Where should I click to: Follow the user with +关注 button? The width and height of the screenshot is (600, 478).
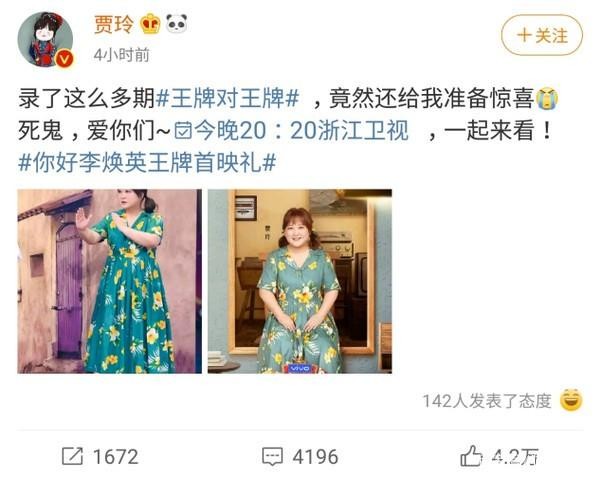point(542,35)
